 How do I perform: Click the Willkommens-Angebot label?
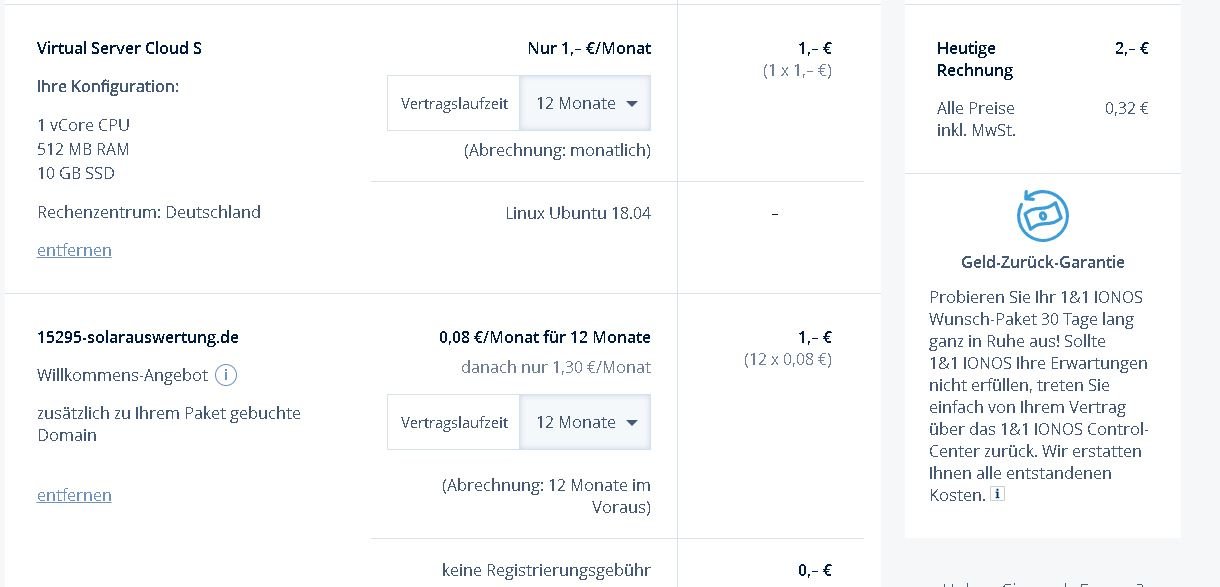point(122,376)
